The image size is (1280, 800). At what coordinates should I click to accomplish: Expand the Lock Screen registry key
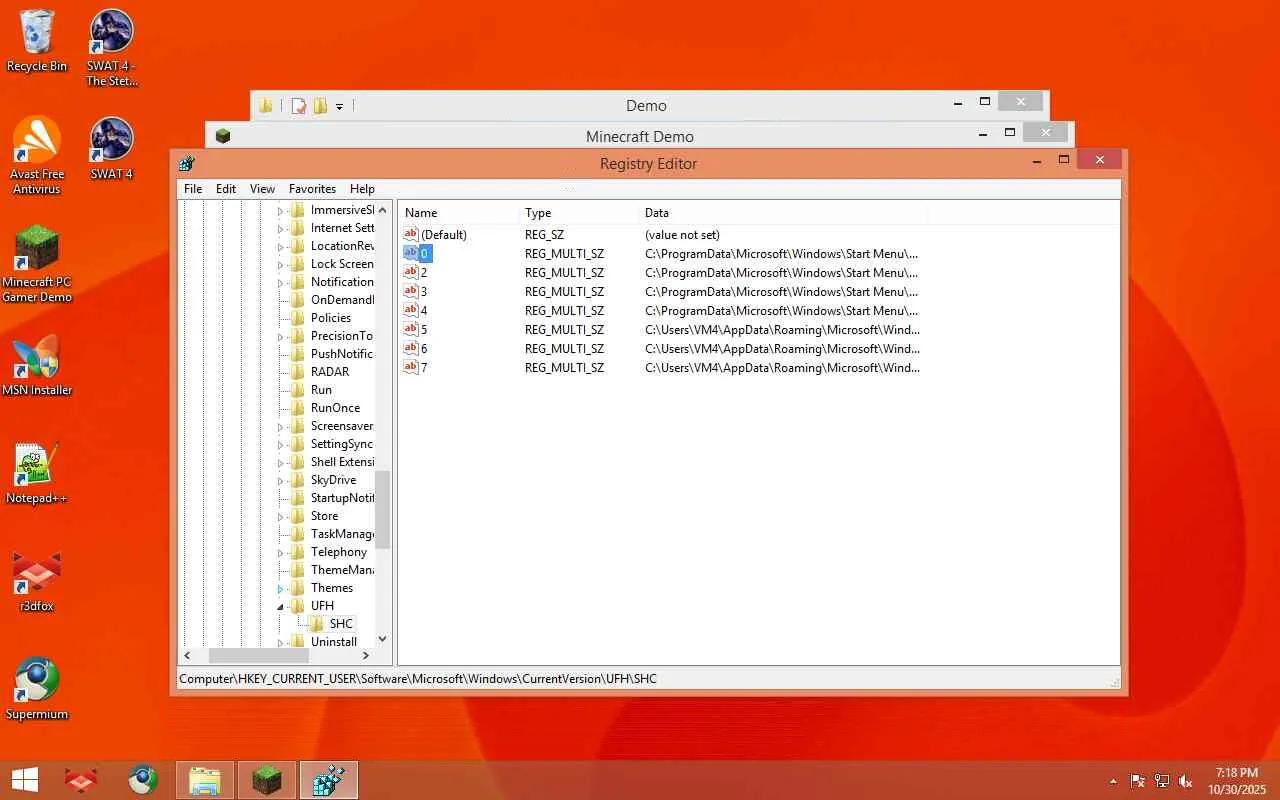(281, 264)
